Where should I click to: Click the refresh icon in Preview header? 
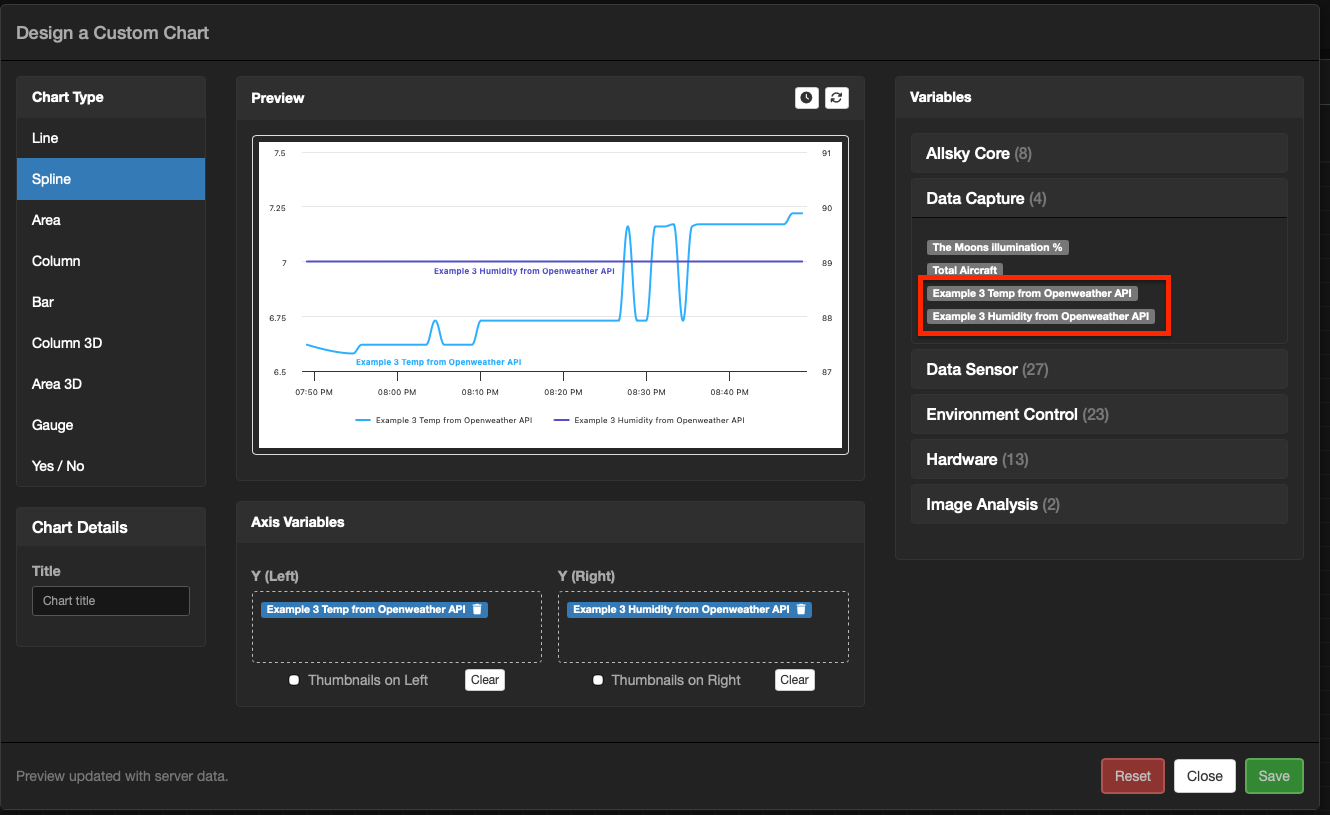coord(837,98)
